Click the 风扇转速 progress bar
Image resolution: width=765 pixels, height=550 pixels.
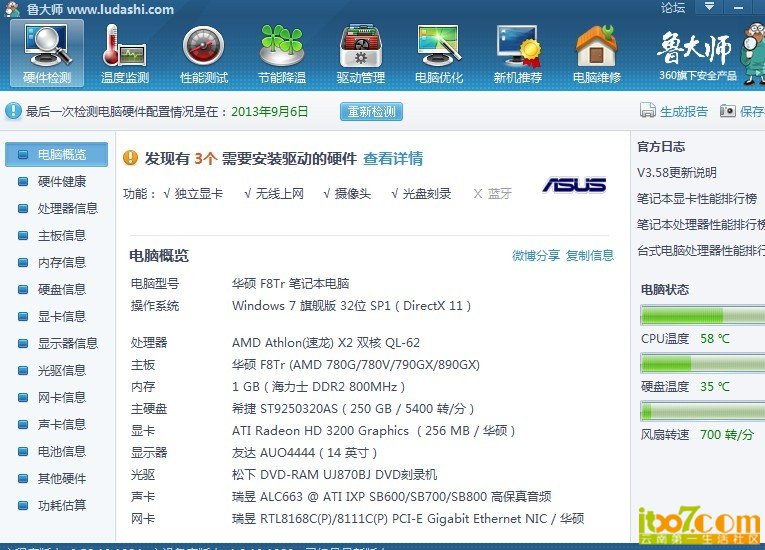(x=703, y=411)
